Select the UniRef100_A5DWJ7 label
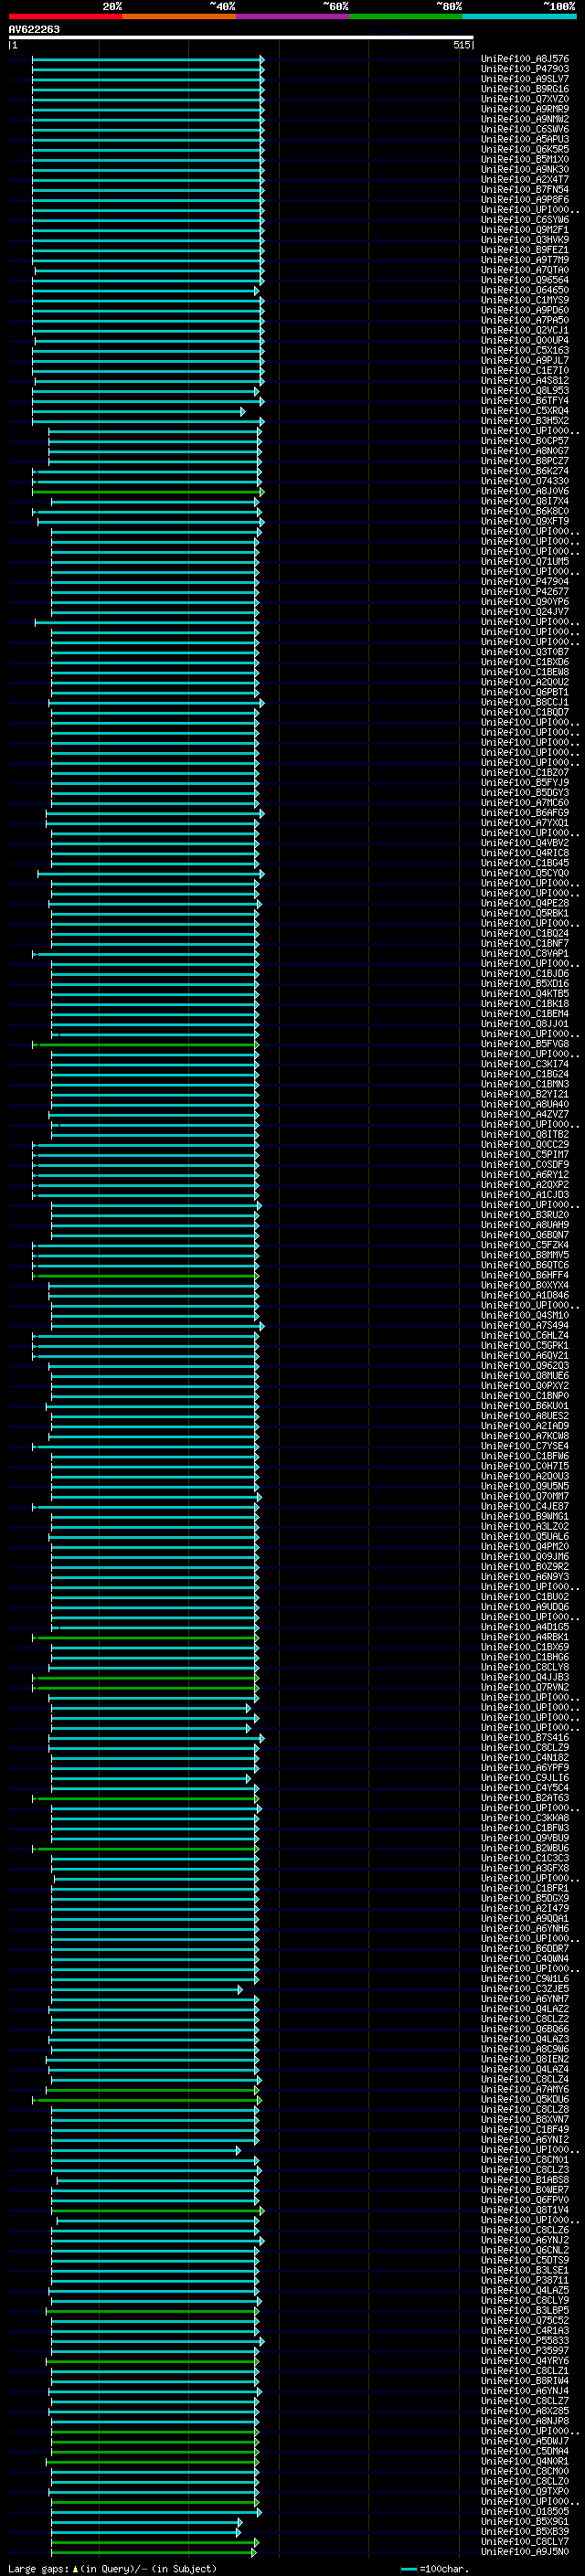 pyautogui.click(x=525, y=2441)
